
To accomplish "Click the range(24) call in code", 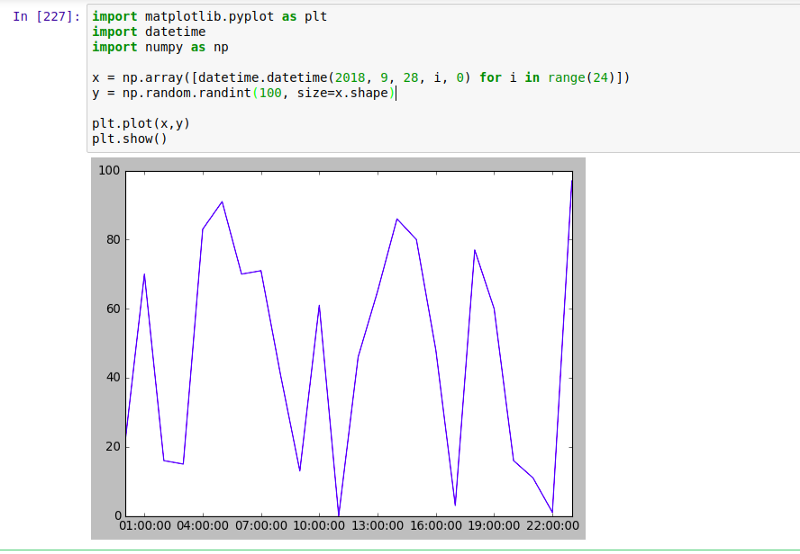I will coord(582,78).
